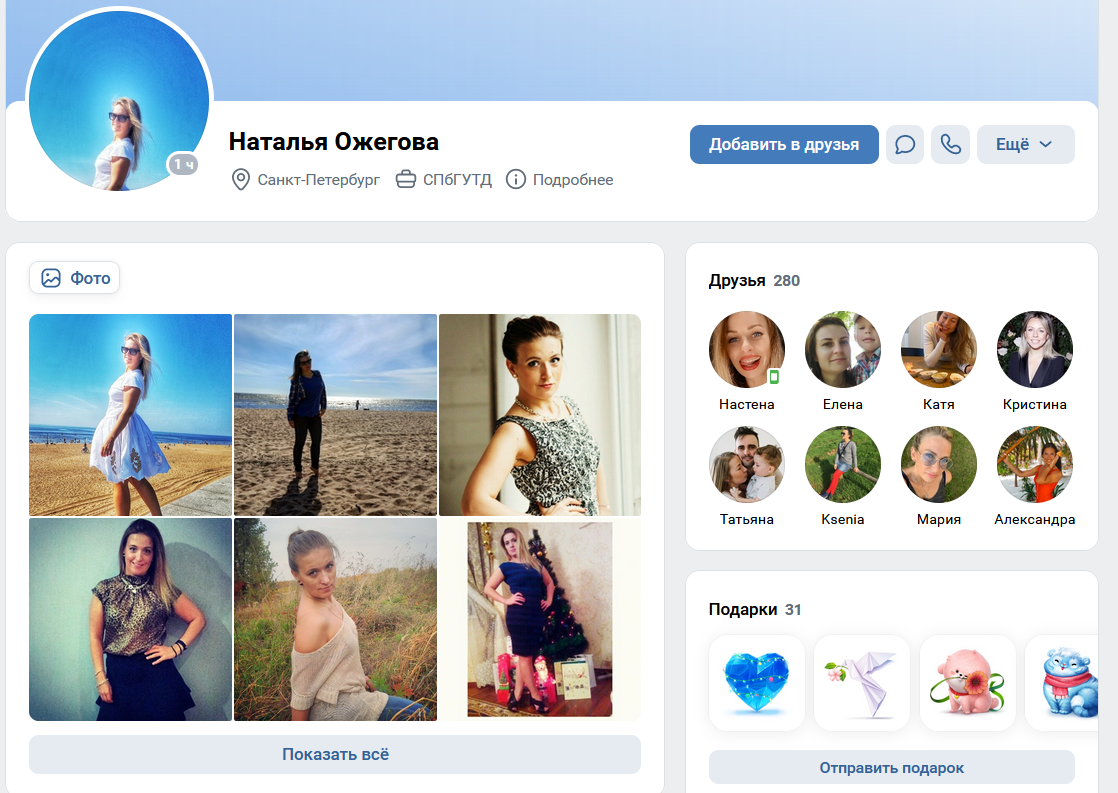Open photo of woman in white dress on beach
1118x793 pixels.
pyautogui.click(x=130, y=415)
